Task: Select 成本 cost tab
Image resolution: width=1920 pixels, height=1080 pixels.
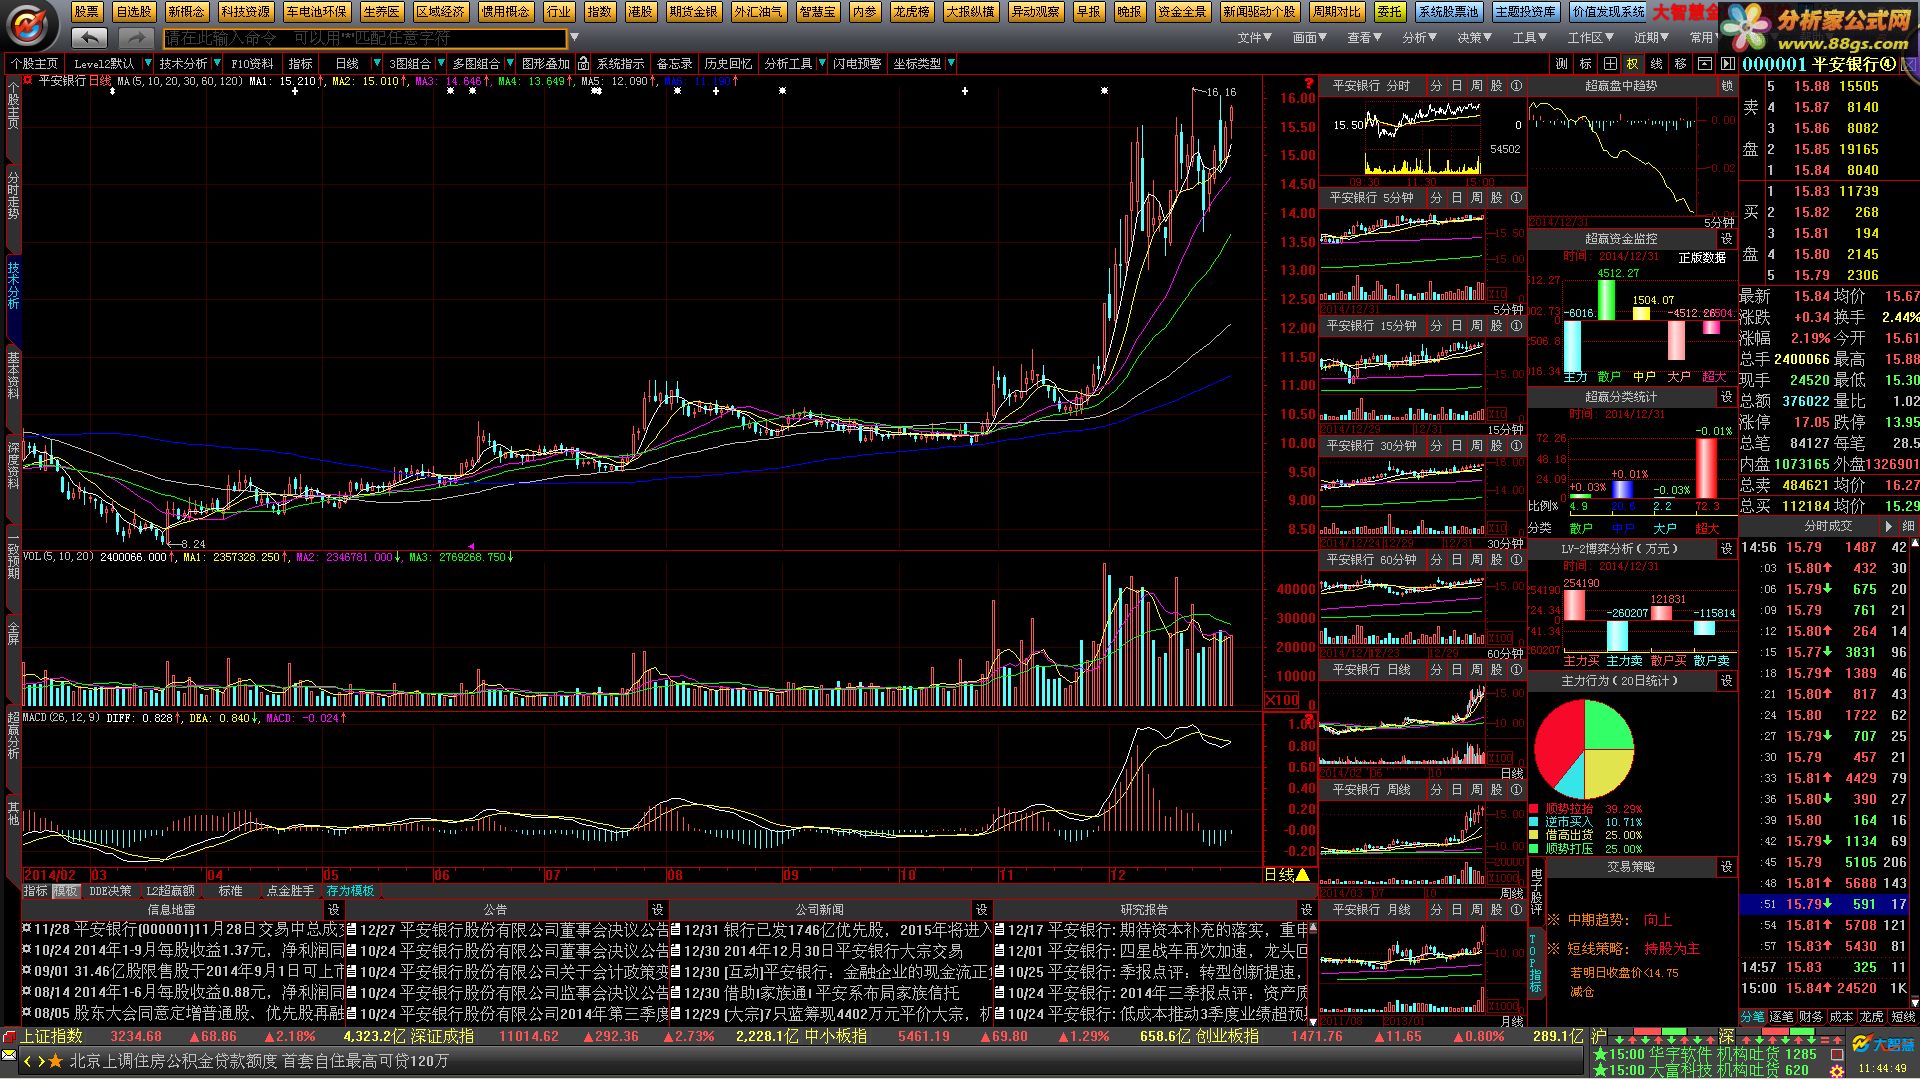Action: pos(1842,1017)
